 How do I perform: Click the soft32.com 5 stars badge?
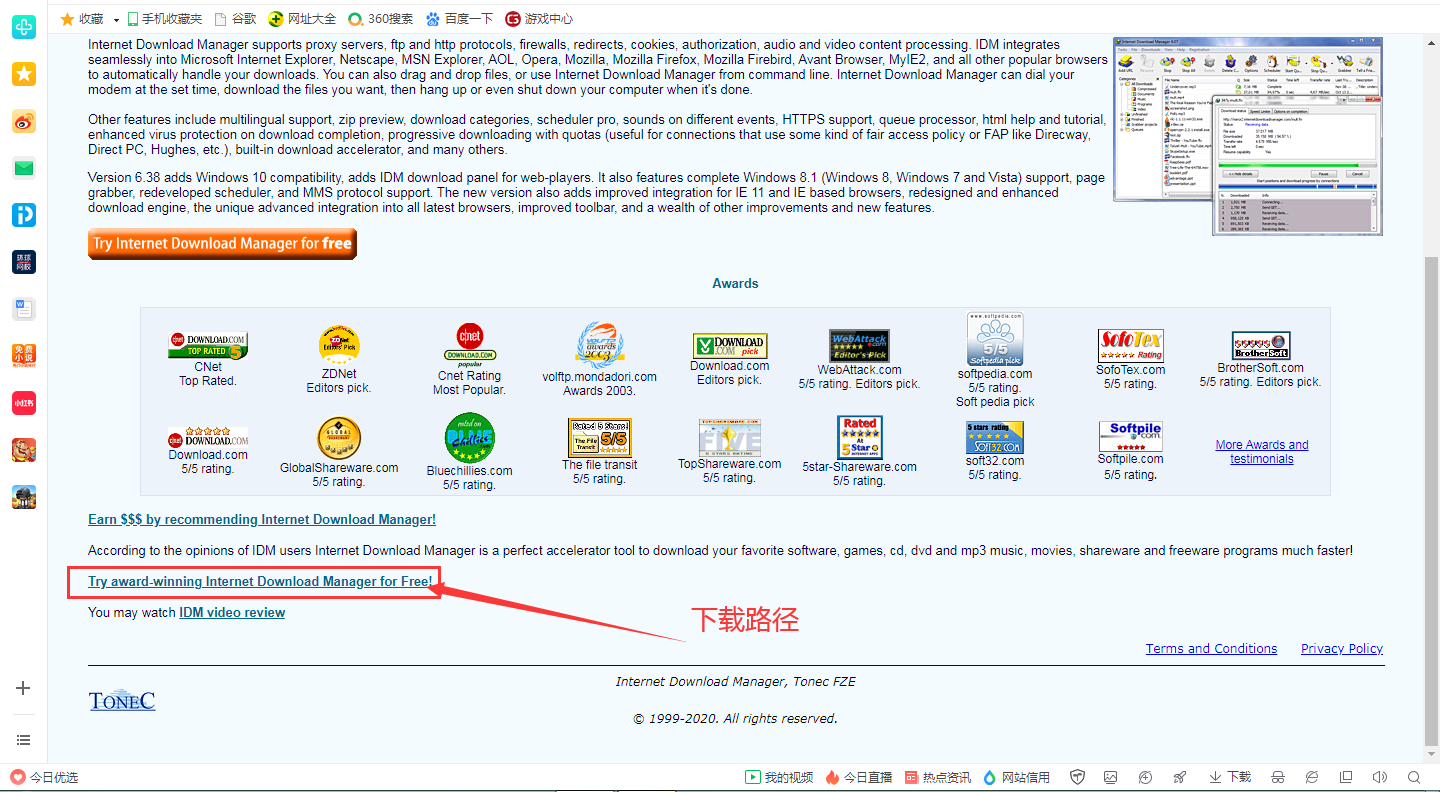tap(995, 438)
